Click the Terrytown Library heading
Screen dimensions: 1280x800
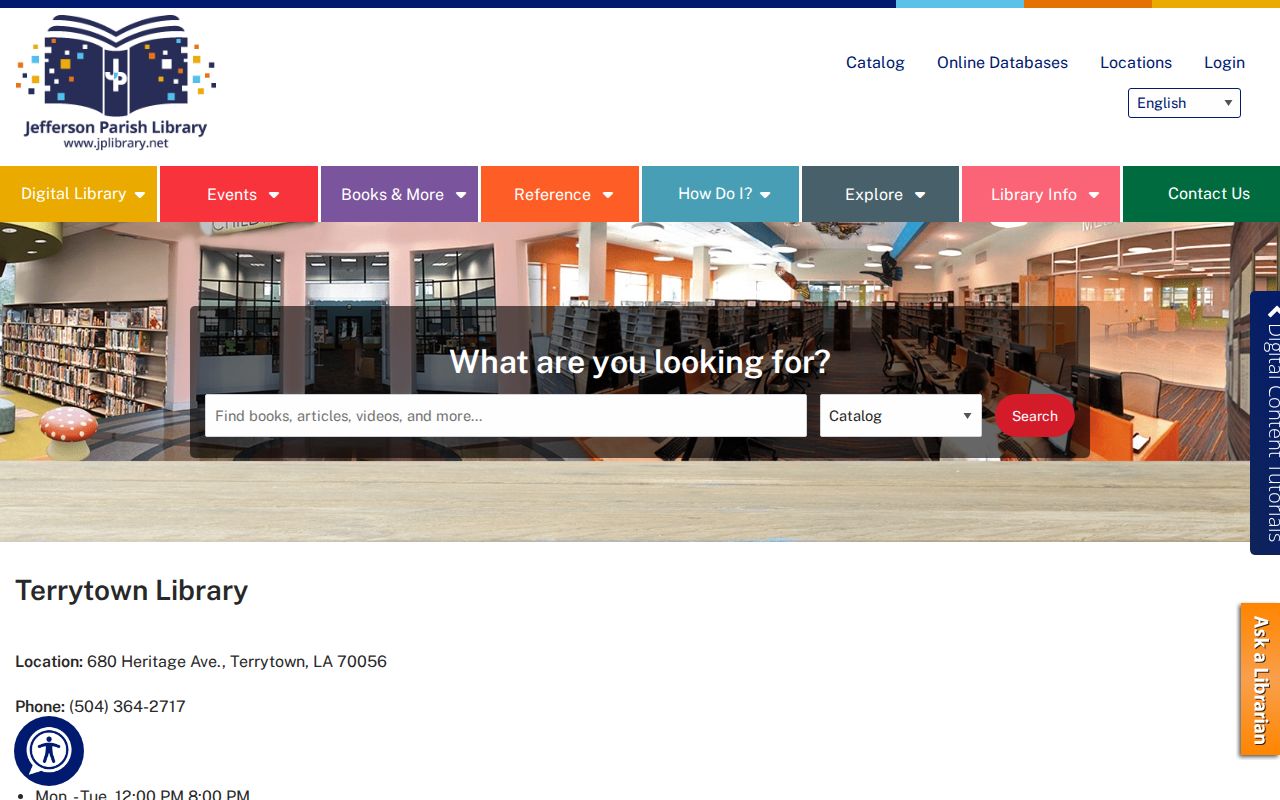click(132, 591)
